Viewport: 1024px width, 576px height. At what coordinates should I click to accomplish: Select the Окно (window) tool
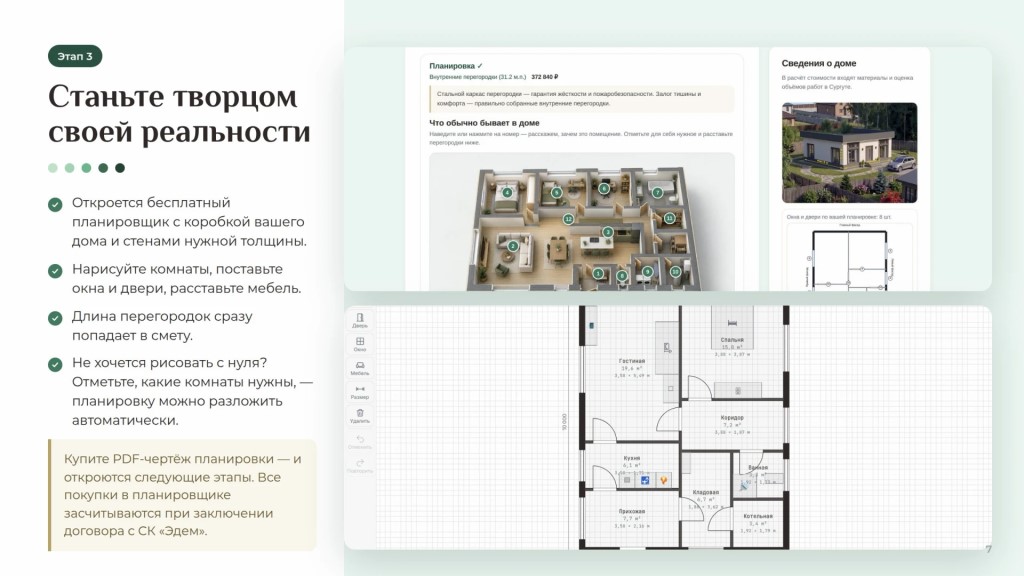coord(360,344)
